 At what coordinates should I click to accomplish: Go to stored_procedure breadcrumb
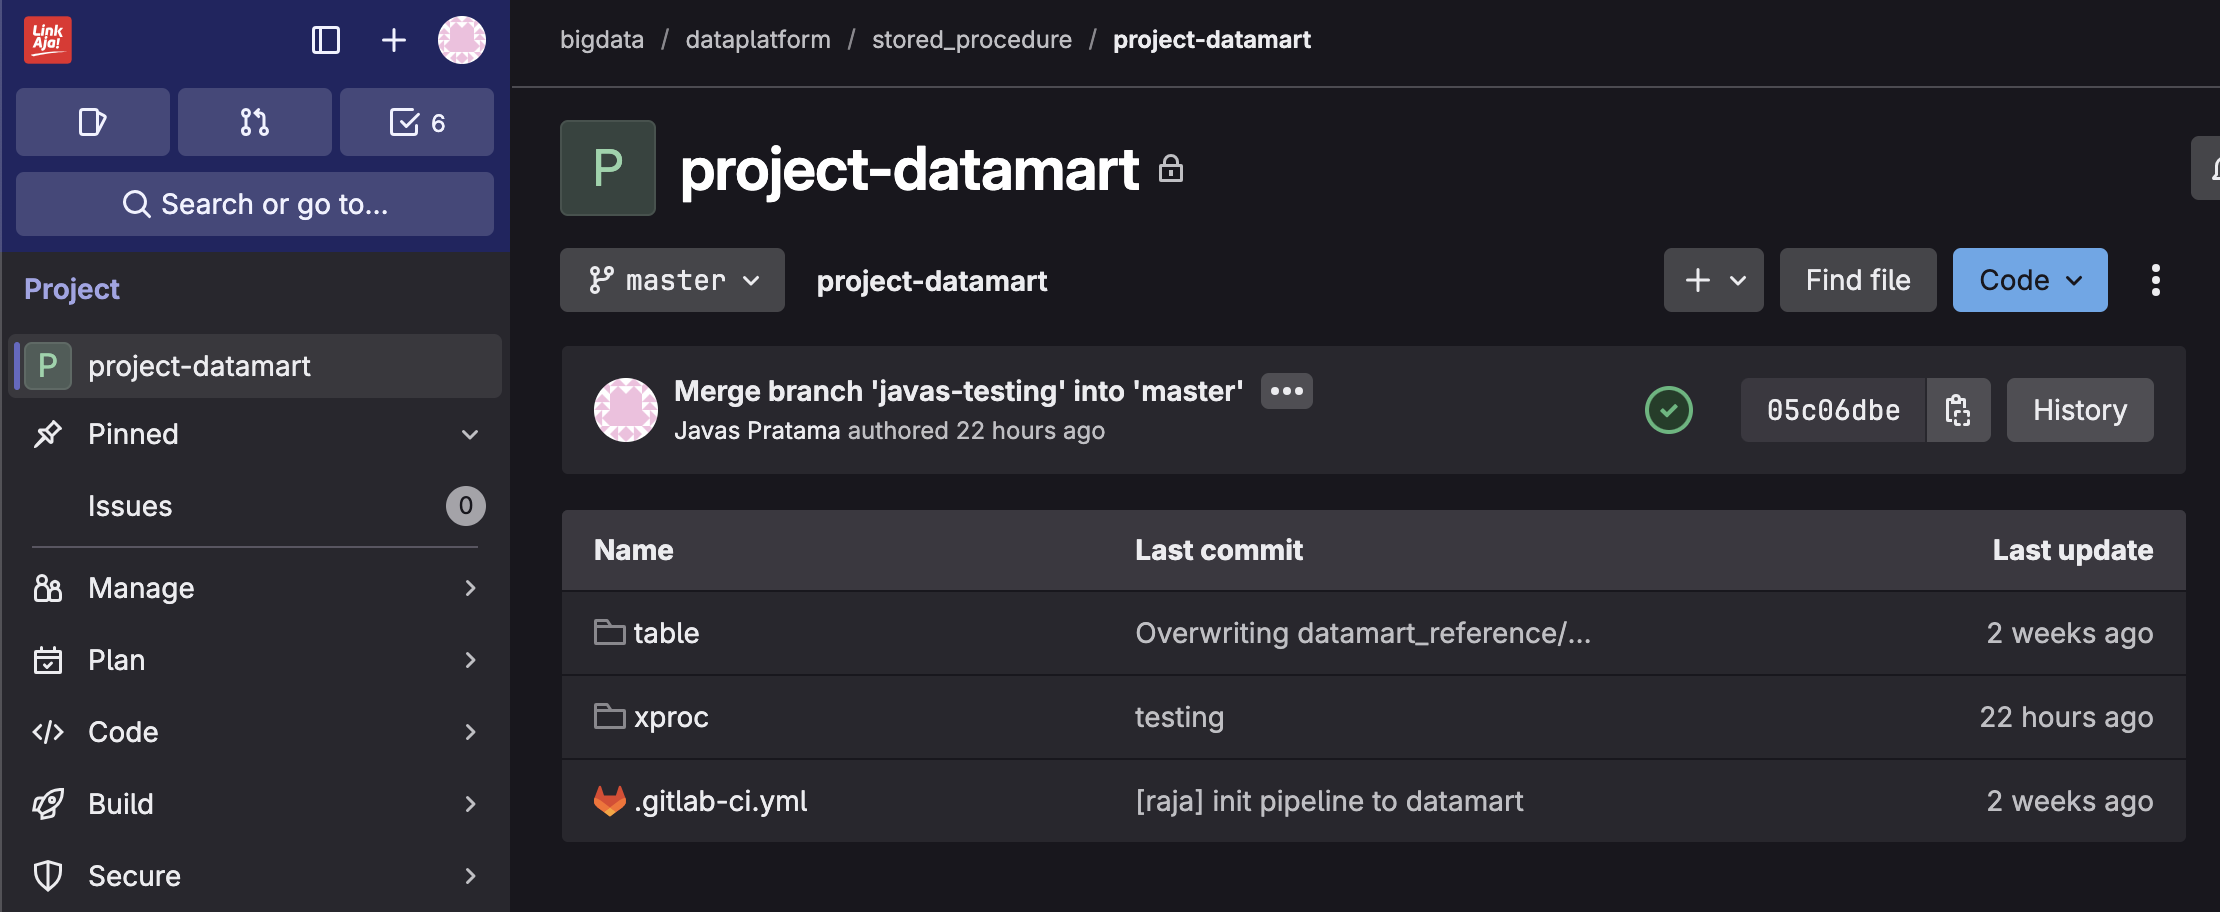point(972,40)
